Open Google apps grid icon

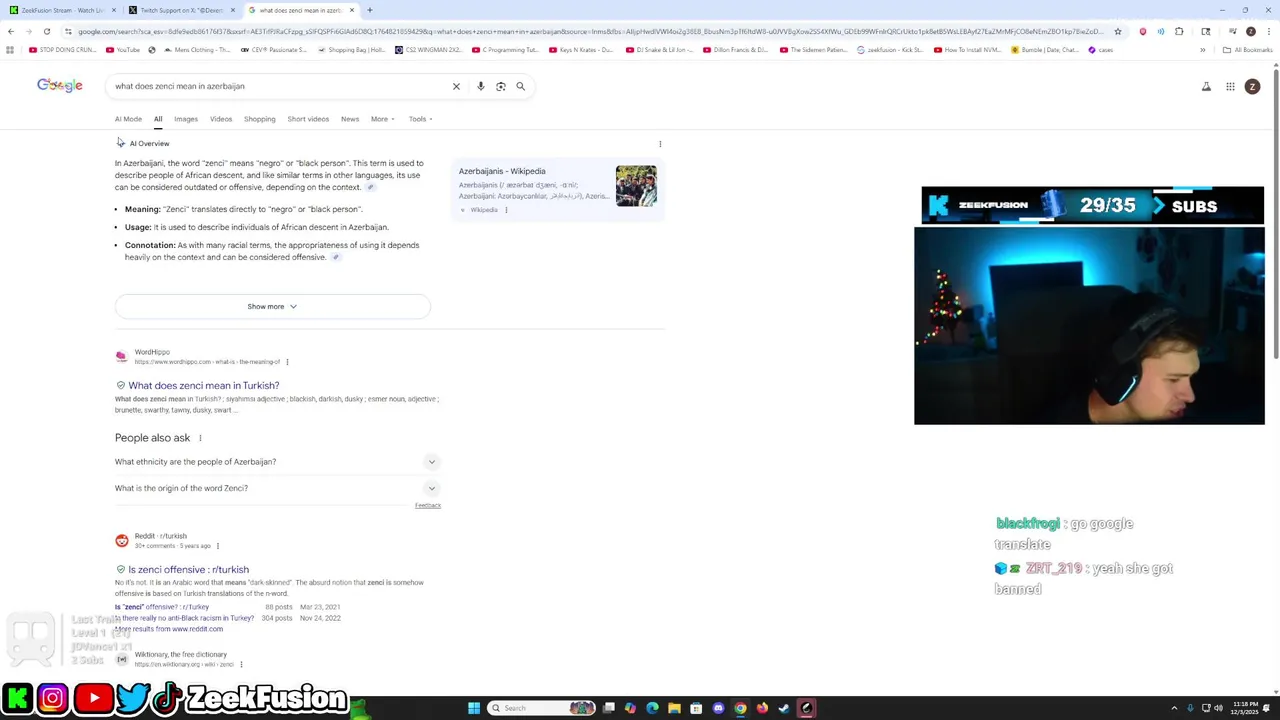tap(1230, 86)
